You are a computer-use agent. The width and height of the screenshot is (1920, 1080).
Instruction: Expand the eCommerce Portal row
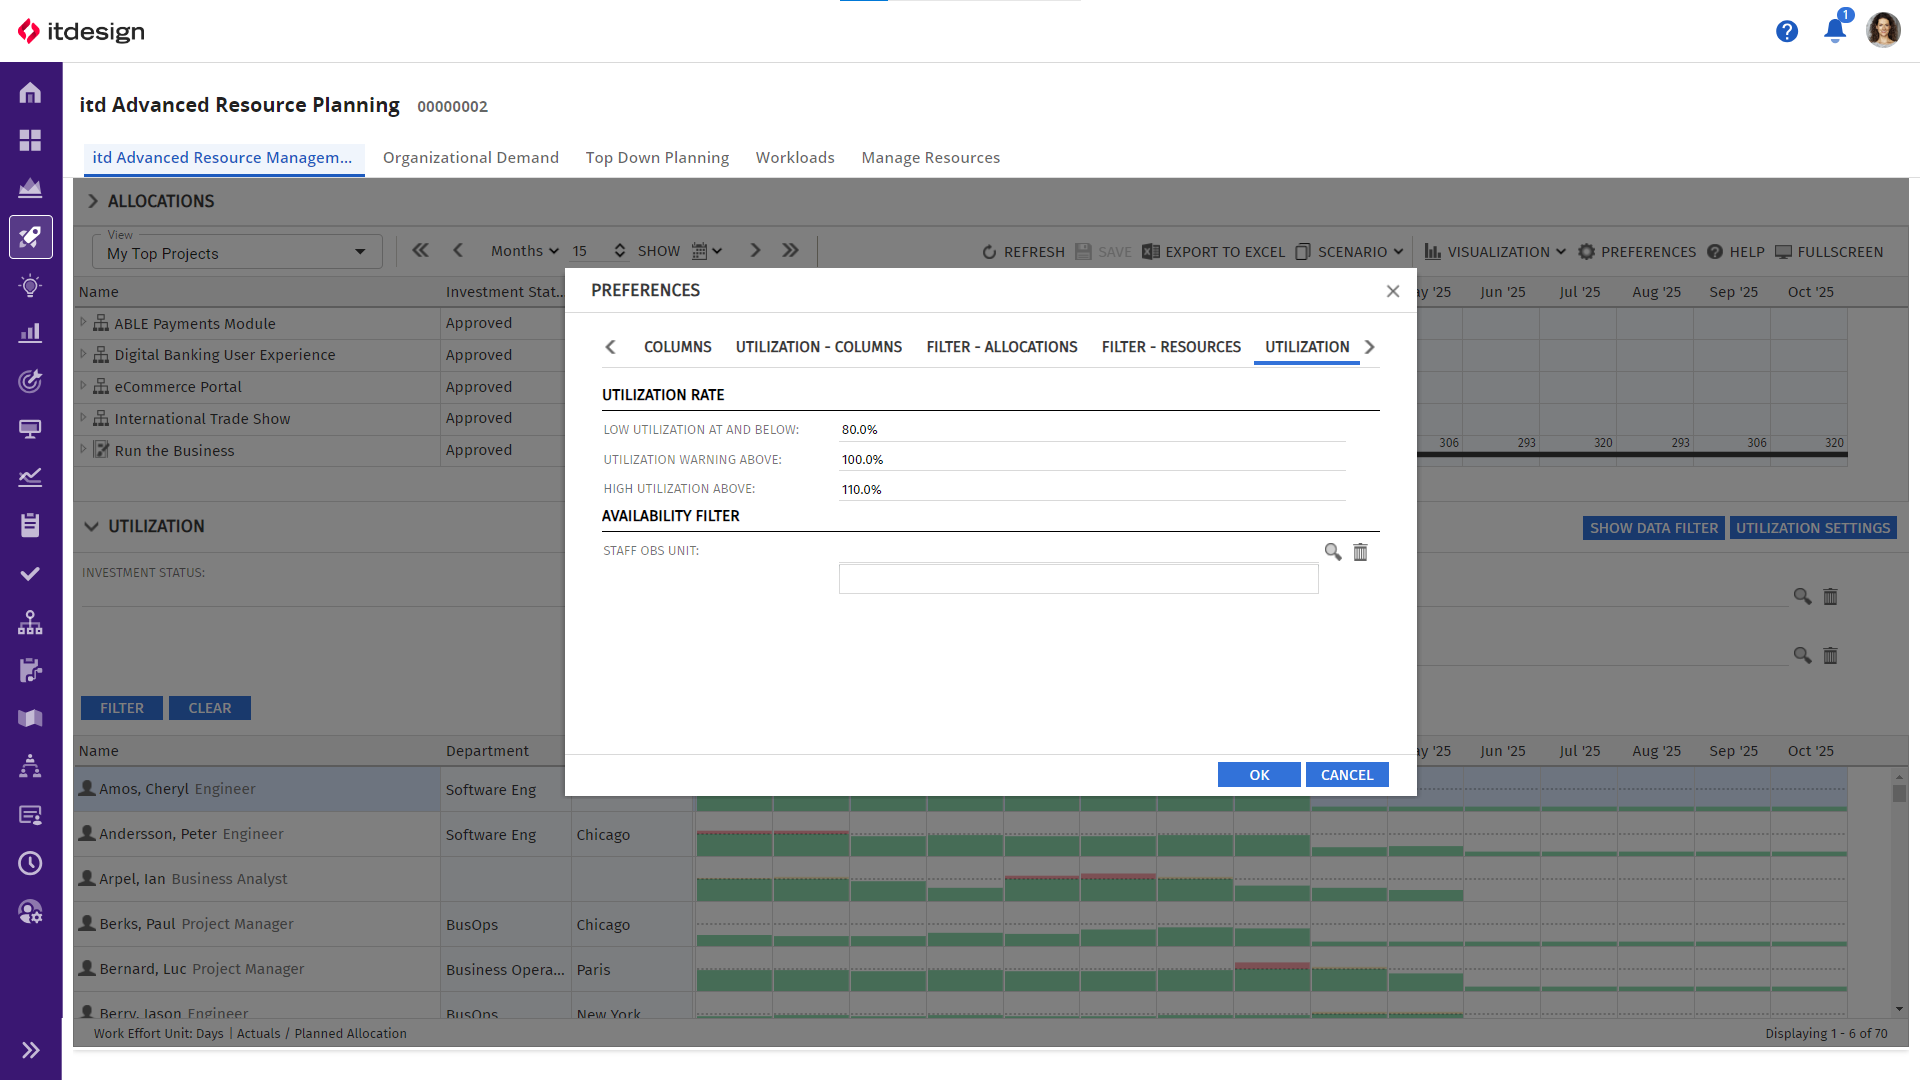(x=83, y=385)
